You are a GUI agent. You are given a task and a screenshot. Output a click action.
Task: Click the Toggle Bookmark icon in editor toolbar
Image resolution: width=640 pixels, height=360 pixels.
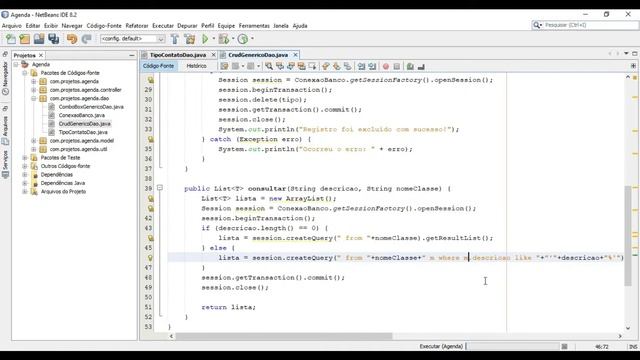[347, 66]
